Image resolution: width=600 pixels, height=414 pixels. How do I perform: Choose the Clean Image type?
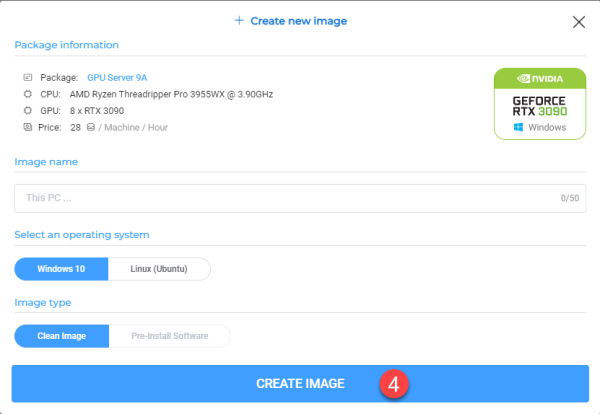(62, 336)
